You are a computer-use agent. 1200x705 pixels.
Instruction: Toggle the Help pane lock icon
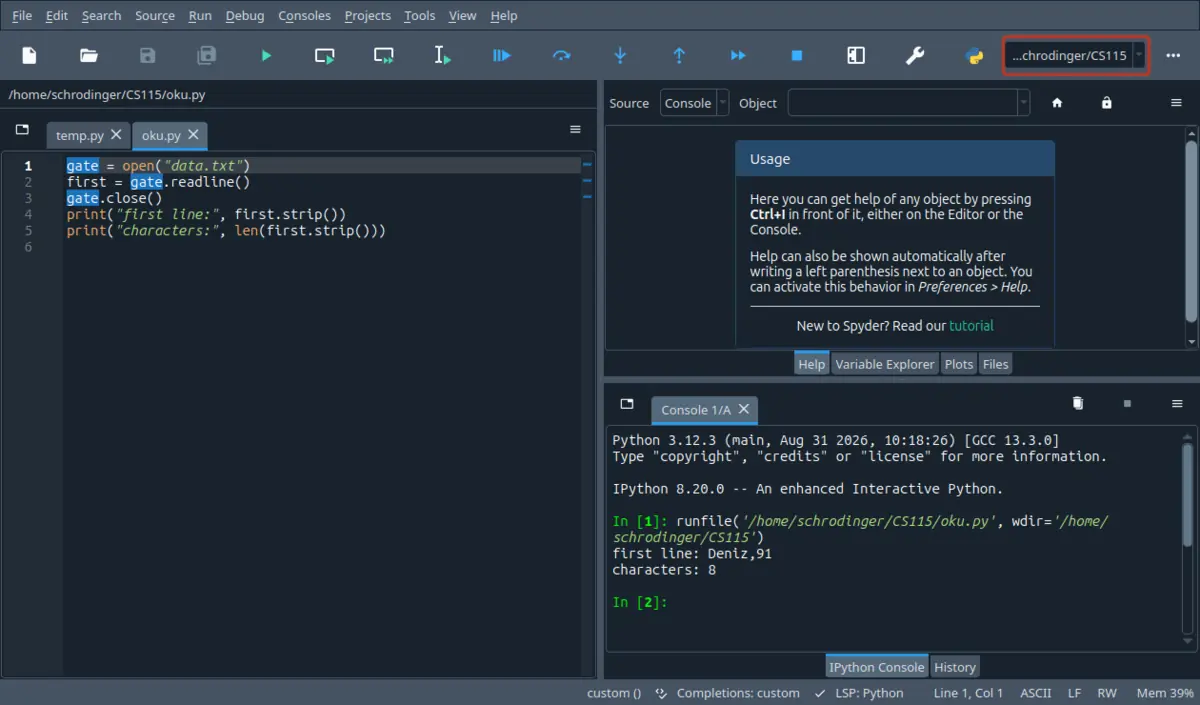click(1106, 103)
